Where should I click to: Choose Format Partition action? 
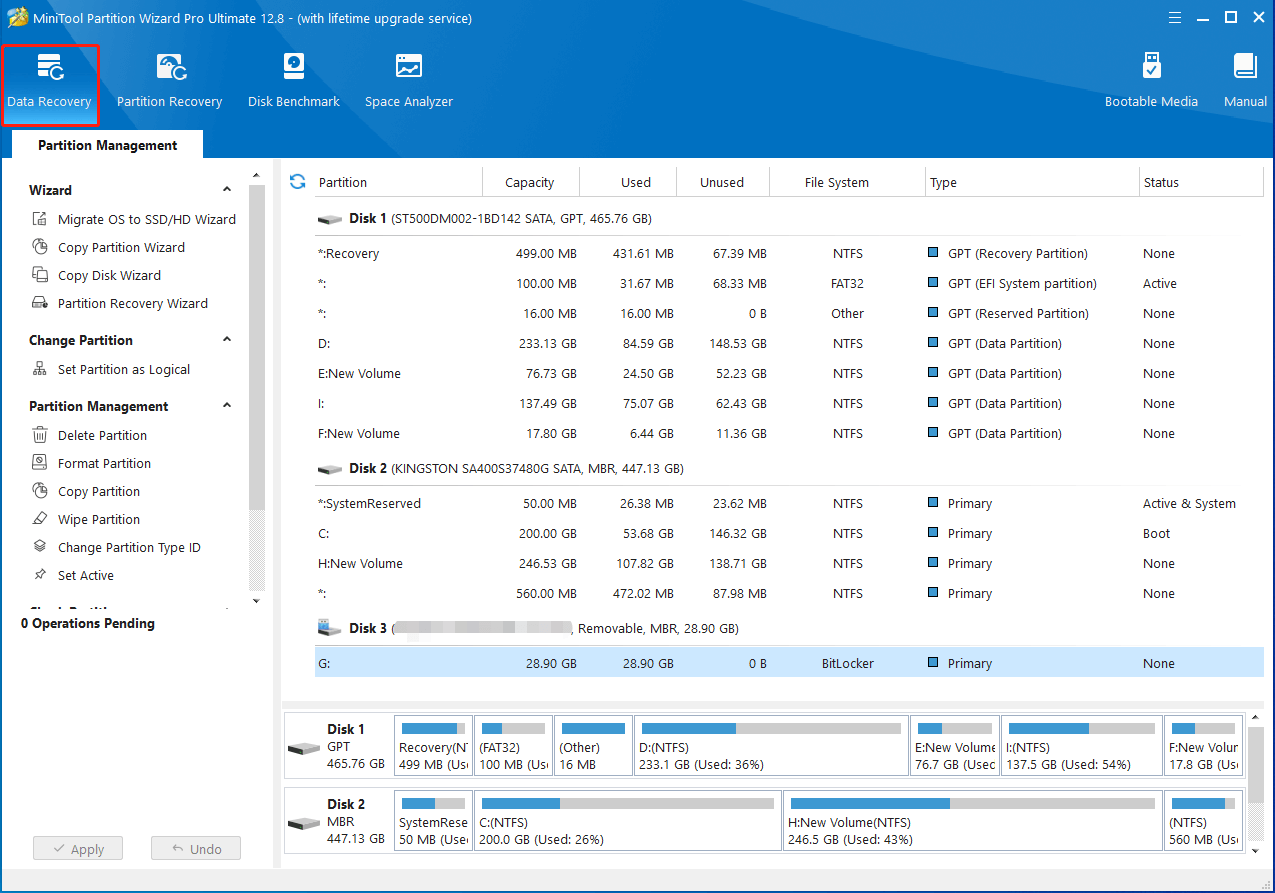(104, 463)
